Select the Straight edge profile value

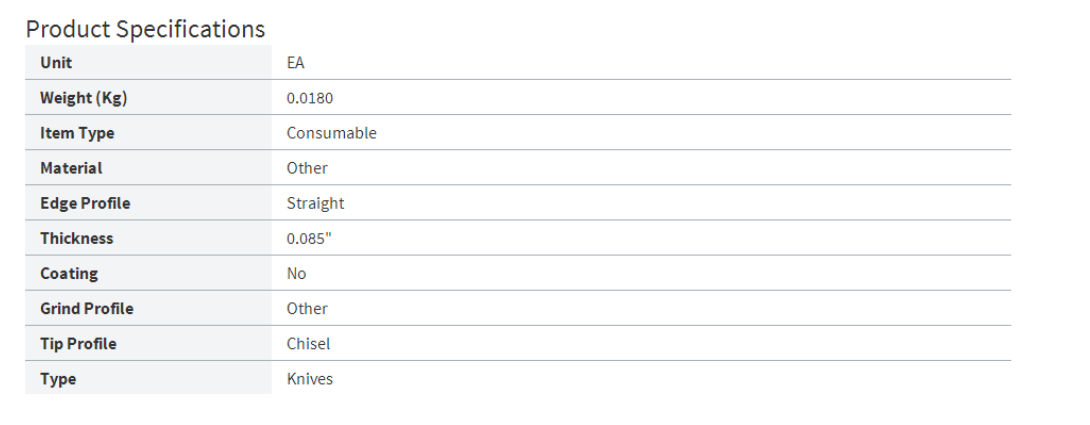coord(315,203)
